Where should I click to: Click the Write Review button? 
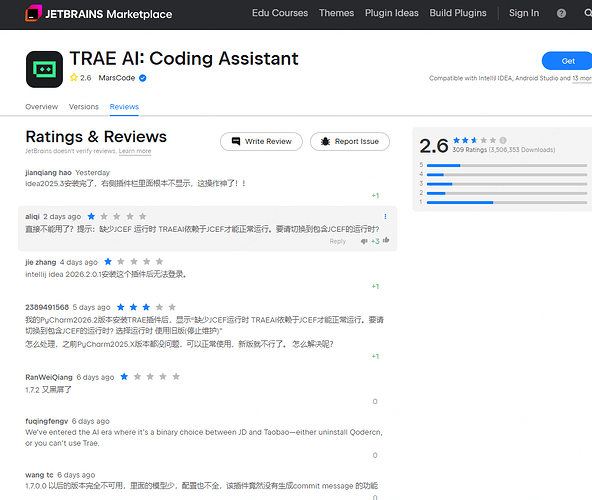(261, 141)
